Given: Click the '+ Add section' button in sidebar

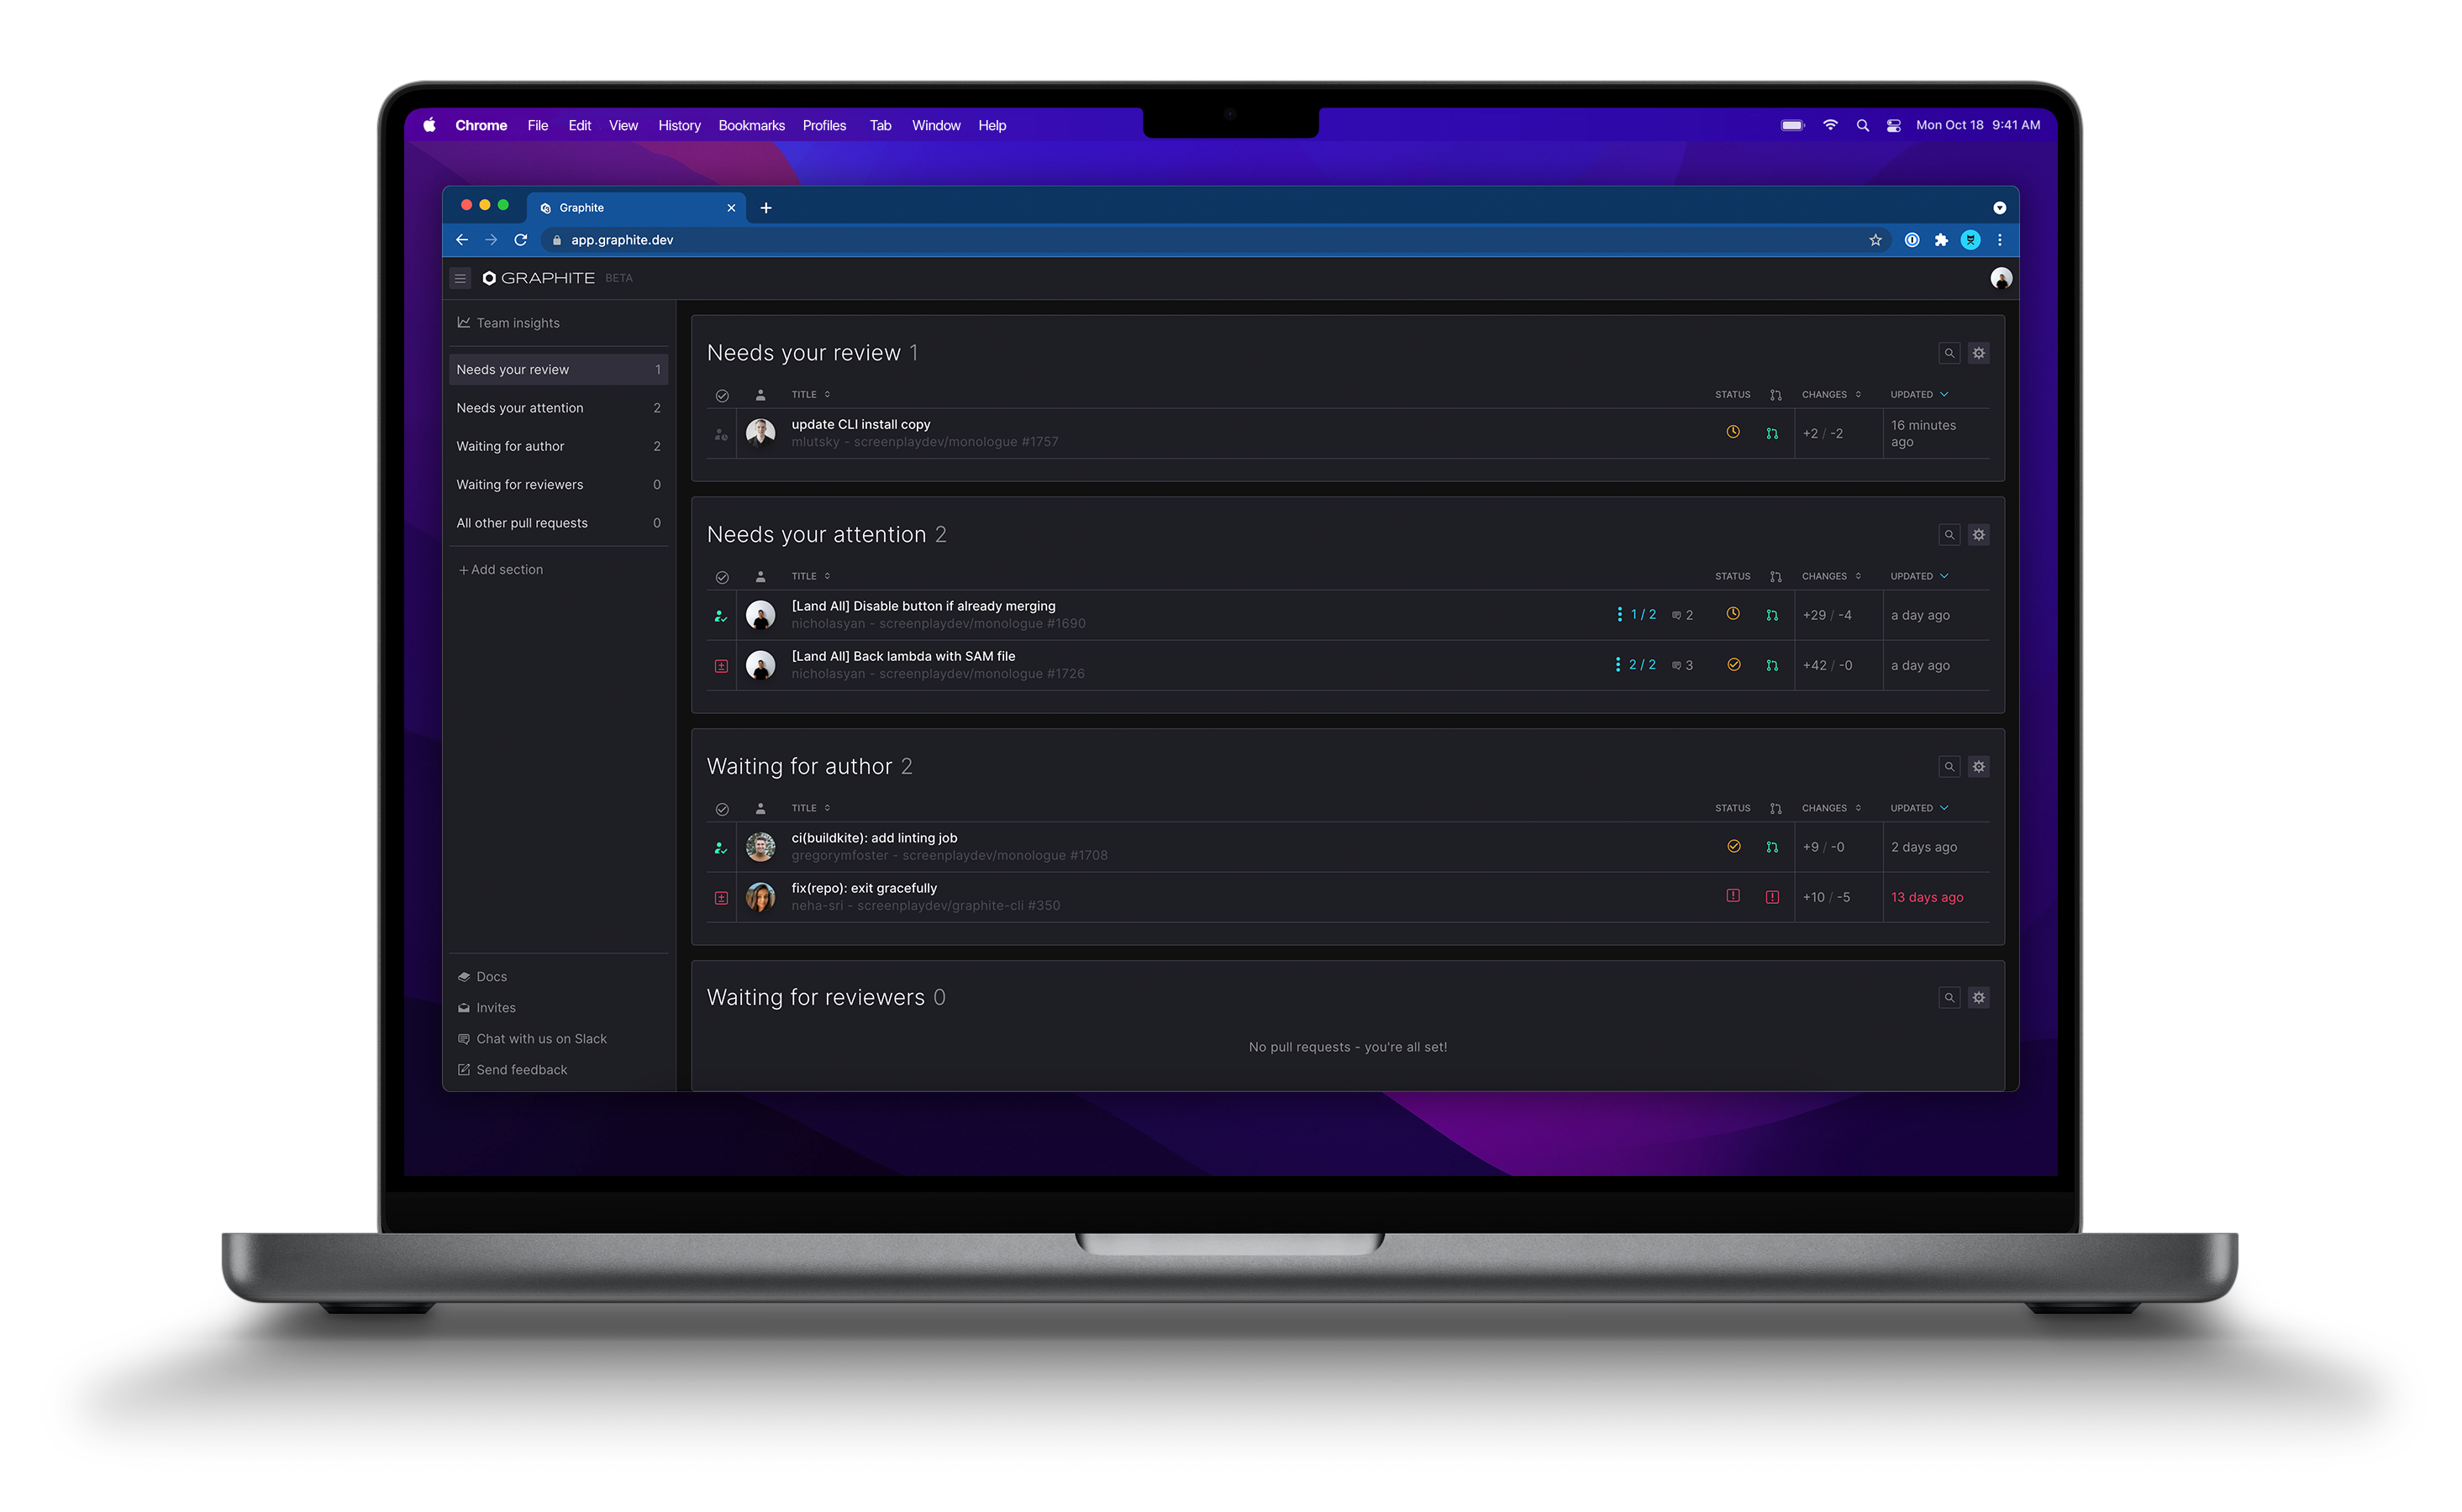Looking at the screenshot, I should (501, 570).
